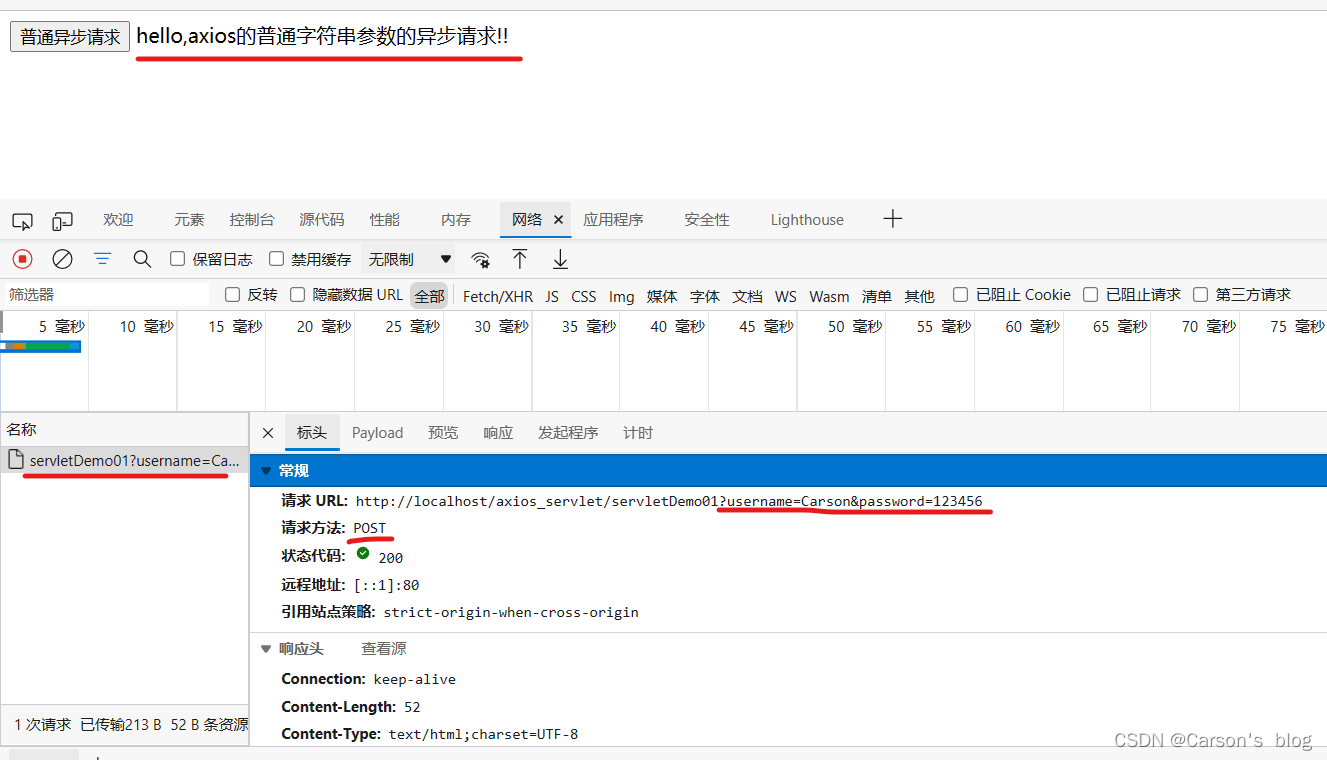Image resolution: width=1327 pixels, height=760 pixels.
Task: Open network search magnifier
Action: pos(142,259)
